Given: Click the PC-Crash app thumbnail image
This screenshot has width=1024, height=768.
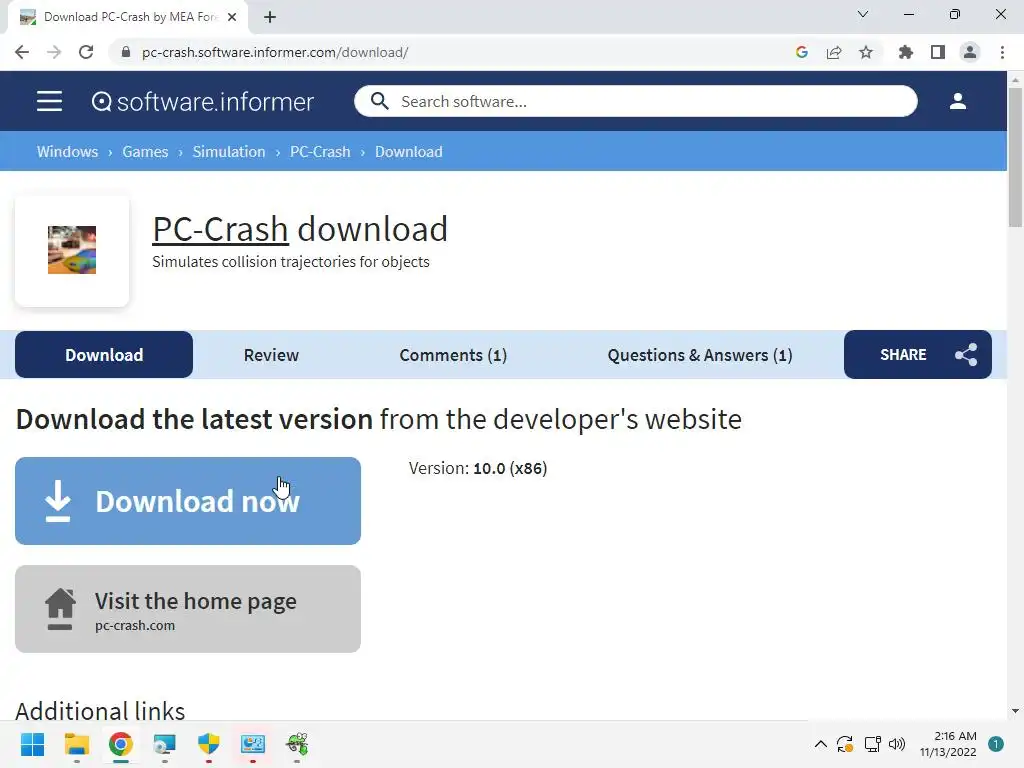Looking at the screenshot, I should tap(72, 250).
